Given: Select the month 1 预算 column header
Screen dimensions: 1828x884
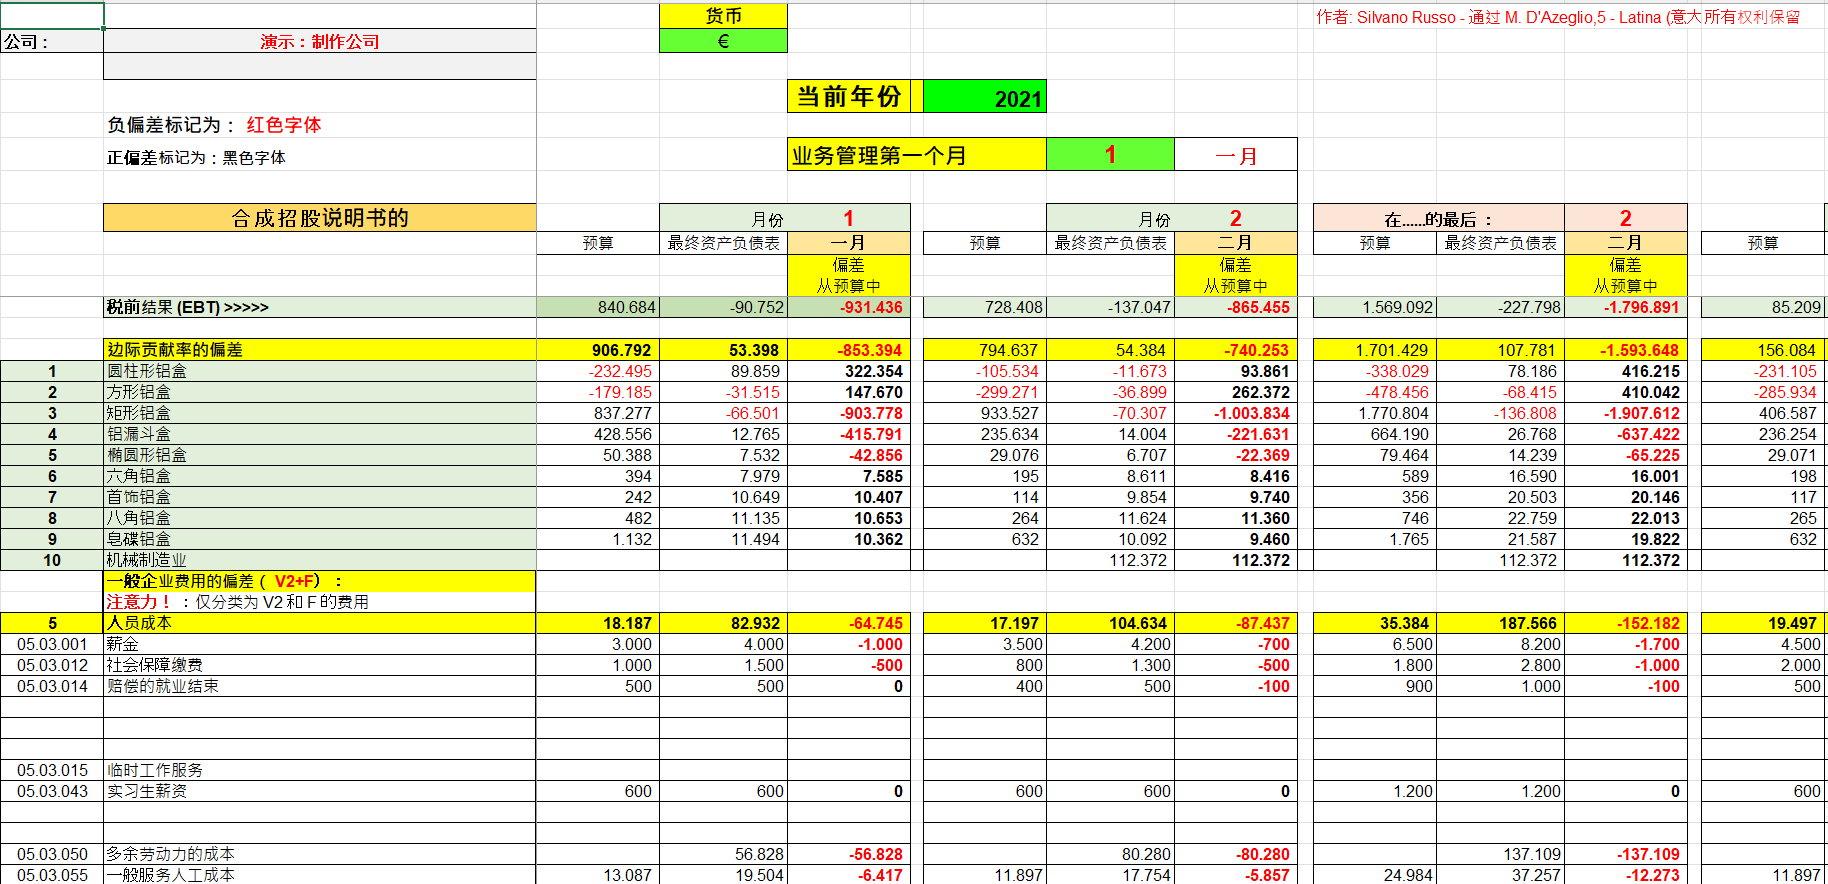Looking at the screenshot, I should pos(598,242).
